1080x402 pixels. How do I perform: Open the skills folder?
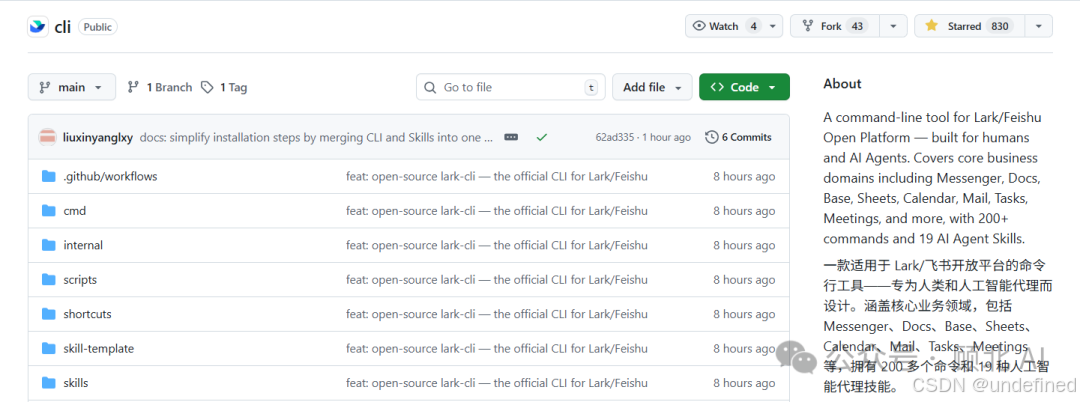click(76, 383)
